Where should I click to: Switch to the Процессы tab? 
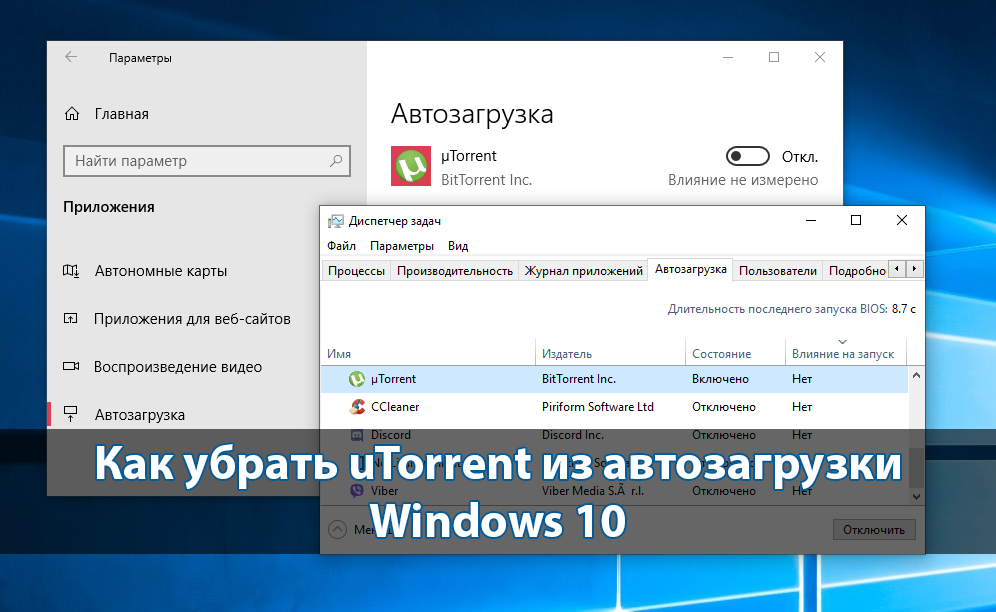[x=356, y=271]
